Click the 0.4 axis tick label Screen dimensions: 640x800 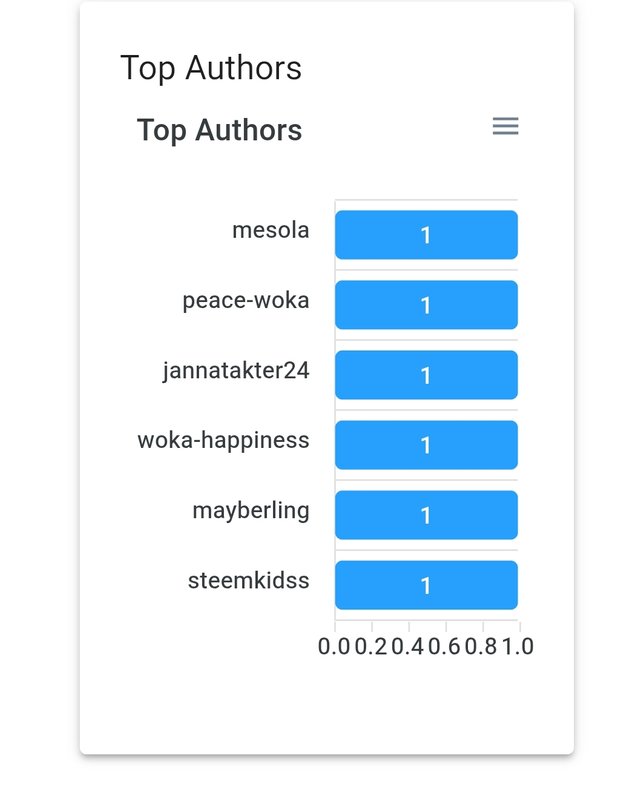(x=408, y=646)
